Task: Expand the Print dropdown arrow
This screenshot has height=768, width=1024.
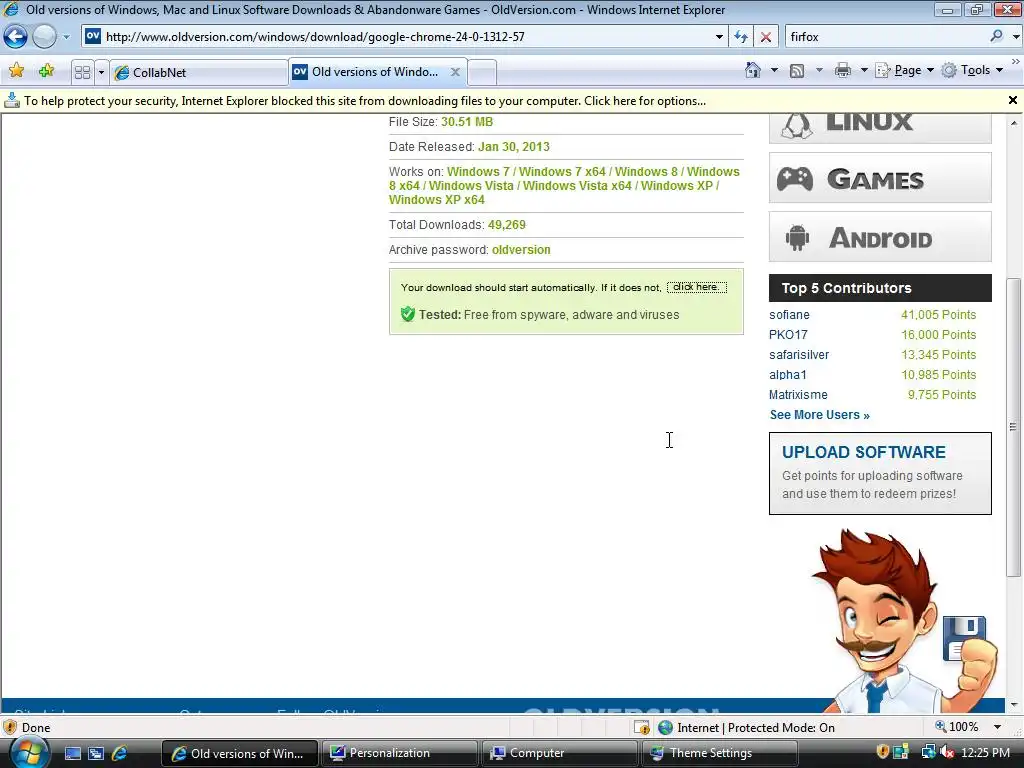Action: click(864, 71)
